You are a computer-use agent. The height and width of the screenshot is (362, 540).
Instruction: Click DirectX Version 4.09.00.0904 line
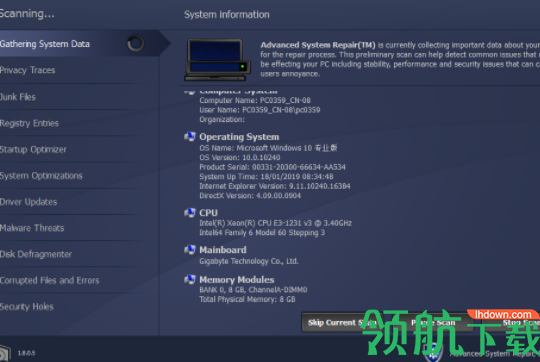[250, 196]
